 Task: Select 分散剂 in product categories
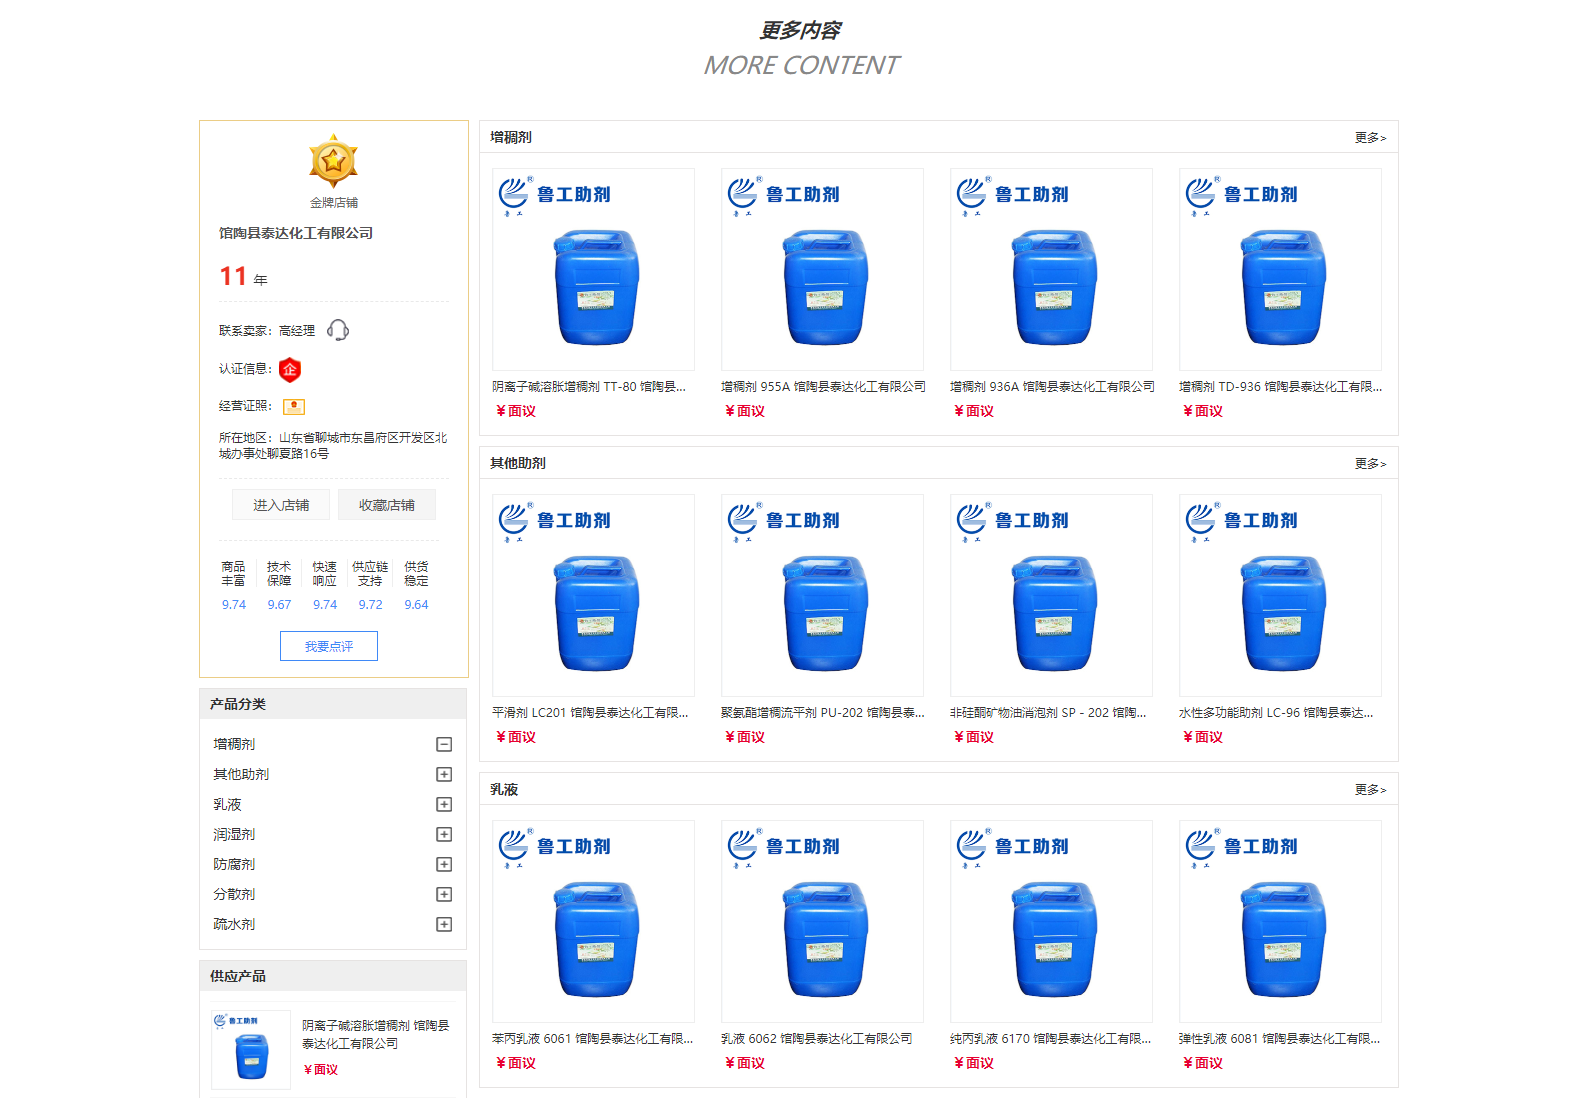pyautogui.click(x=234, y=894)
